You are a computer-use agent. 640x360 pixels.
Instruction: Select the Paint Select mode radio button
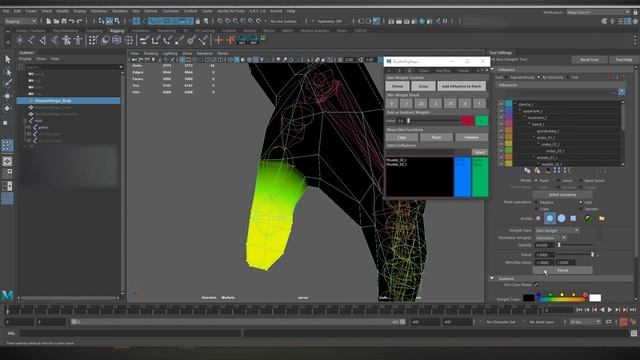click(x=581, y=180)
